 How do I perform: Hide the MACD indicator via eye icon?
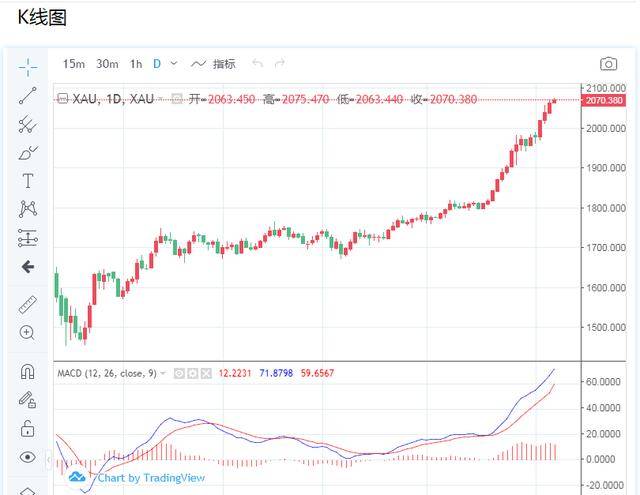pyautogui.click(x=179, y=373)
